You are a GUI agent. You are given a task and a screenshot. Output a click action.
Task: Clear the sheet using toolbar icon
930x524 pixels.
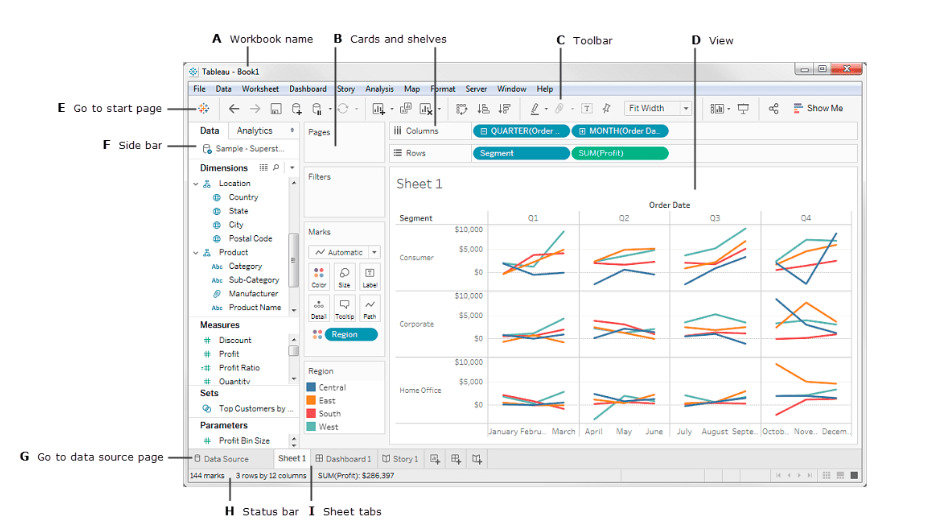[426, 109]
